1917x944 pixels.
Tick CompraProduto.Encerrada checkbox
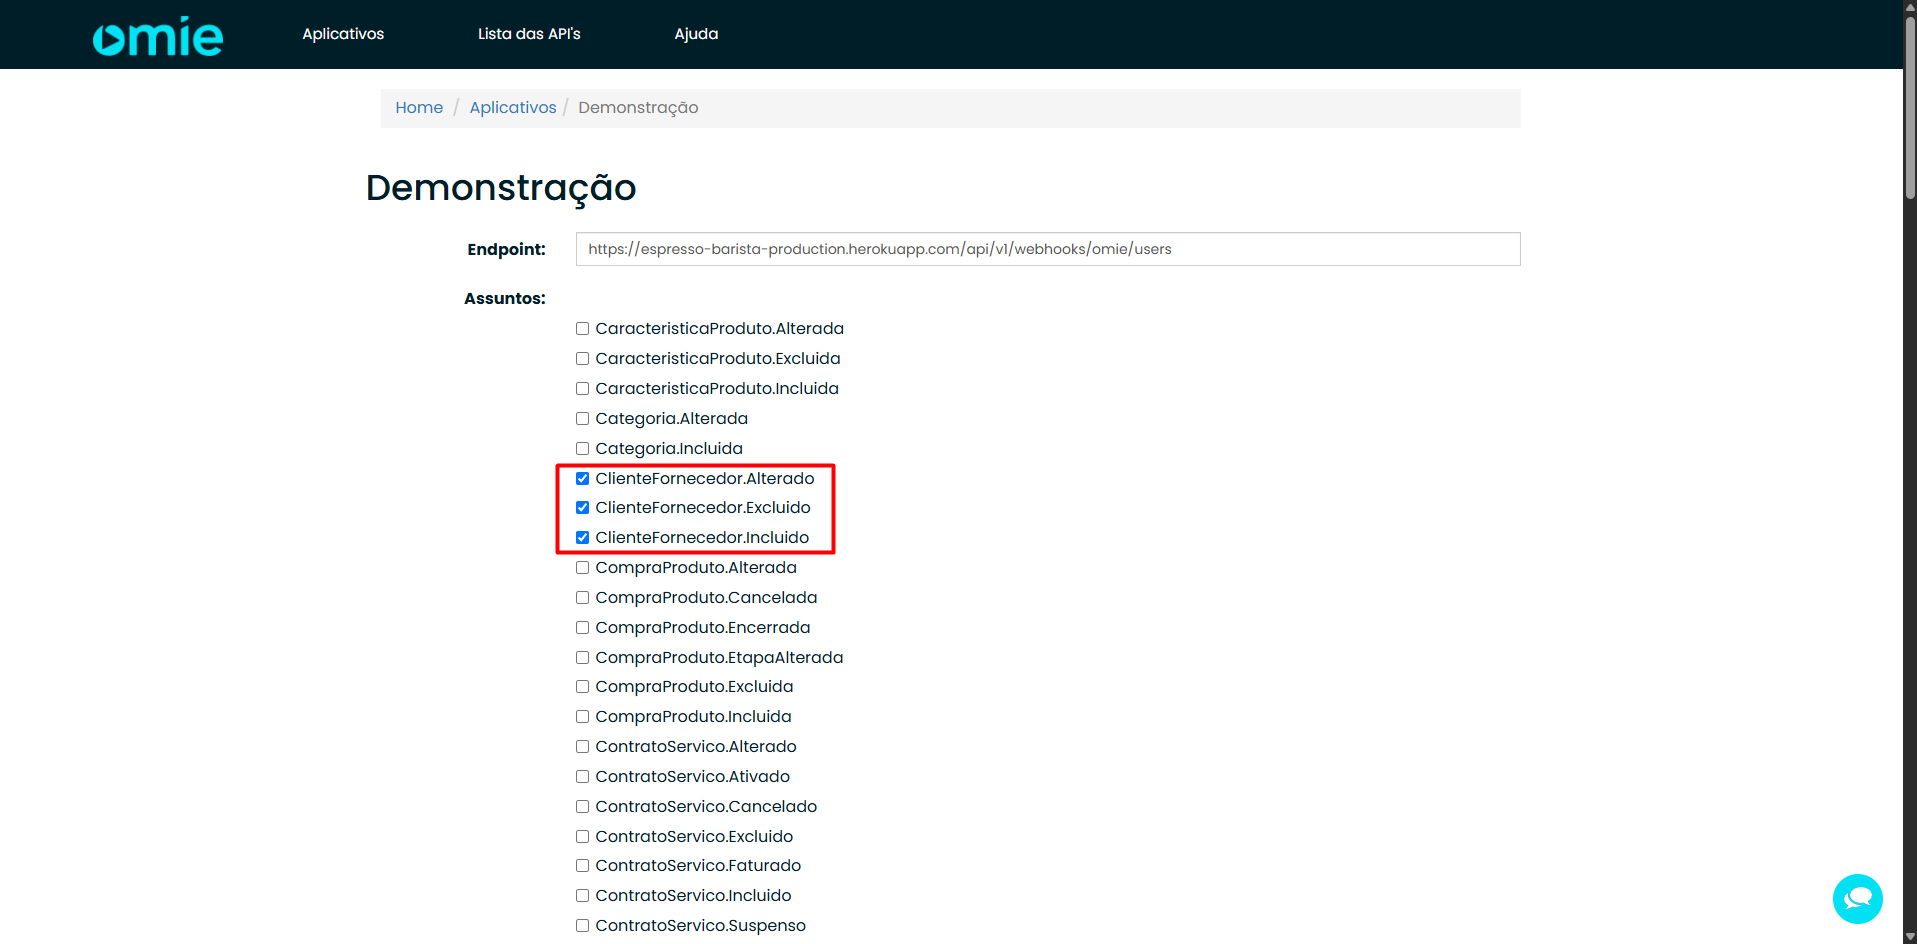coord(582,628)
